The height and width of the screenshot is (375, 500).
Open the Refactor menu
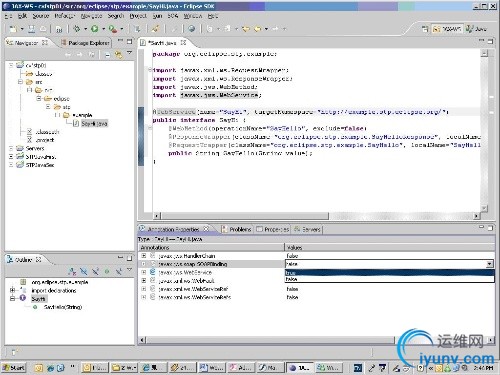(x=65, y=16)
